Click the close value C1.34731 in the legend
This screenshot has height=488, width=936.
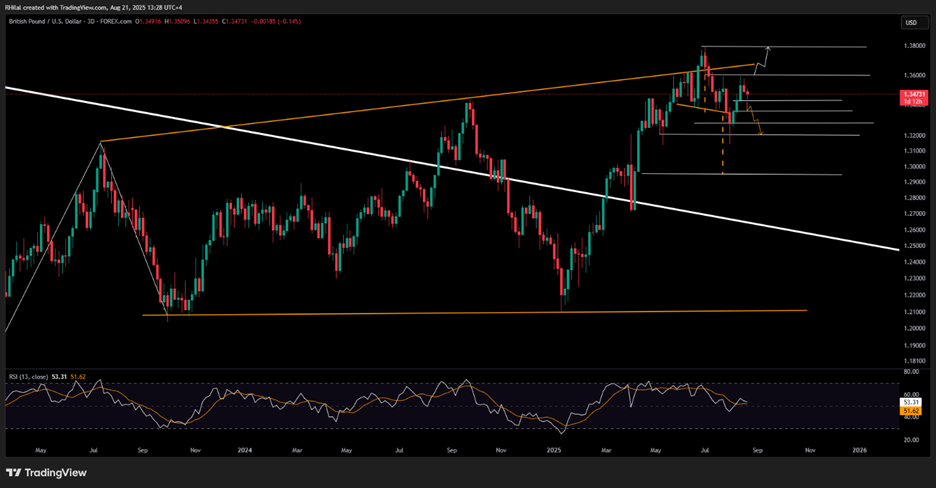pyautogui.click(x=235, y=21)
